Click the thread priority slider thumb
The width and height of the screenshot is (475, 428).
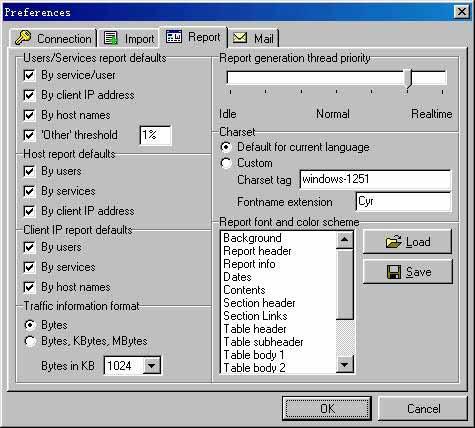408,79
